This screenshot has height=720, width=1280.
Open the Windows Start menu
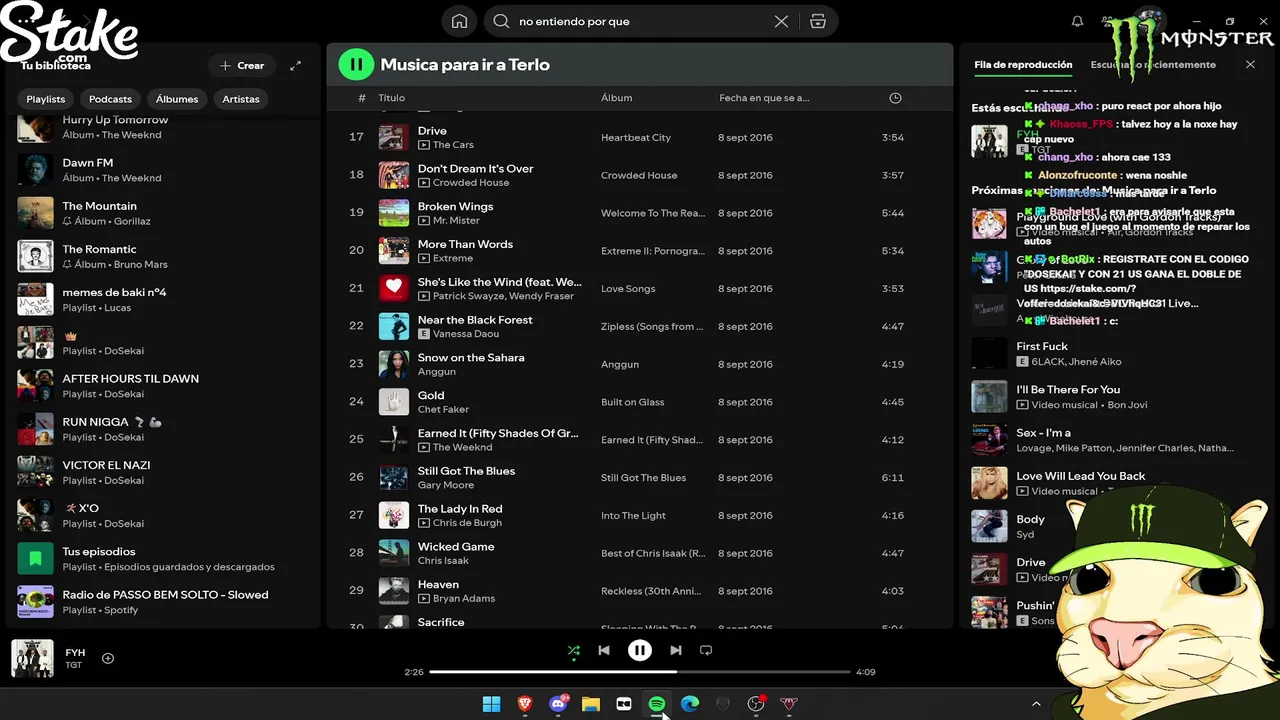tap(491, 704)
